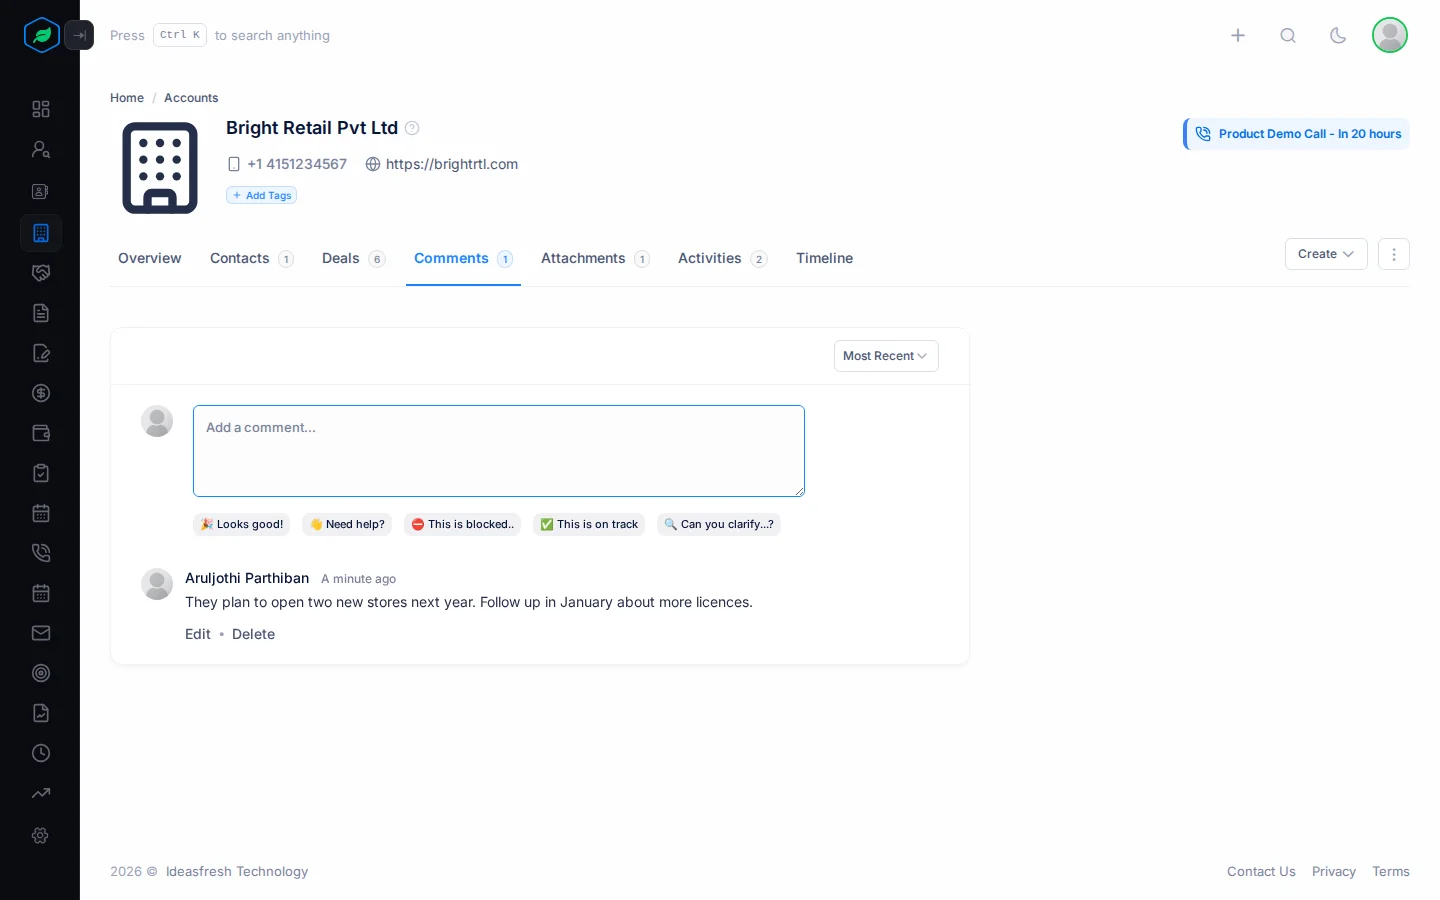Insert the 'Can you clarify...?' quick reply
Screen dimensions: 1440x900
(719, 524)
